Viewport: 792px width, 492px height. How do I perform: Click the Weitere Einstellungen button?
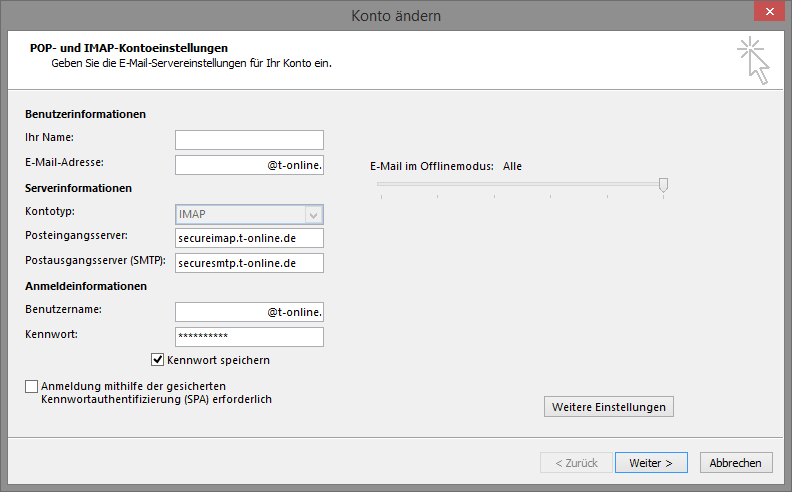pyautogui.click(x=609, y=407)
